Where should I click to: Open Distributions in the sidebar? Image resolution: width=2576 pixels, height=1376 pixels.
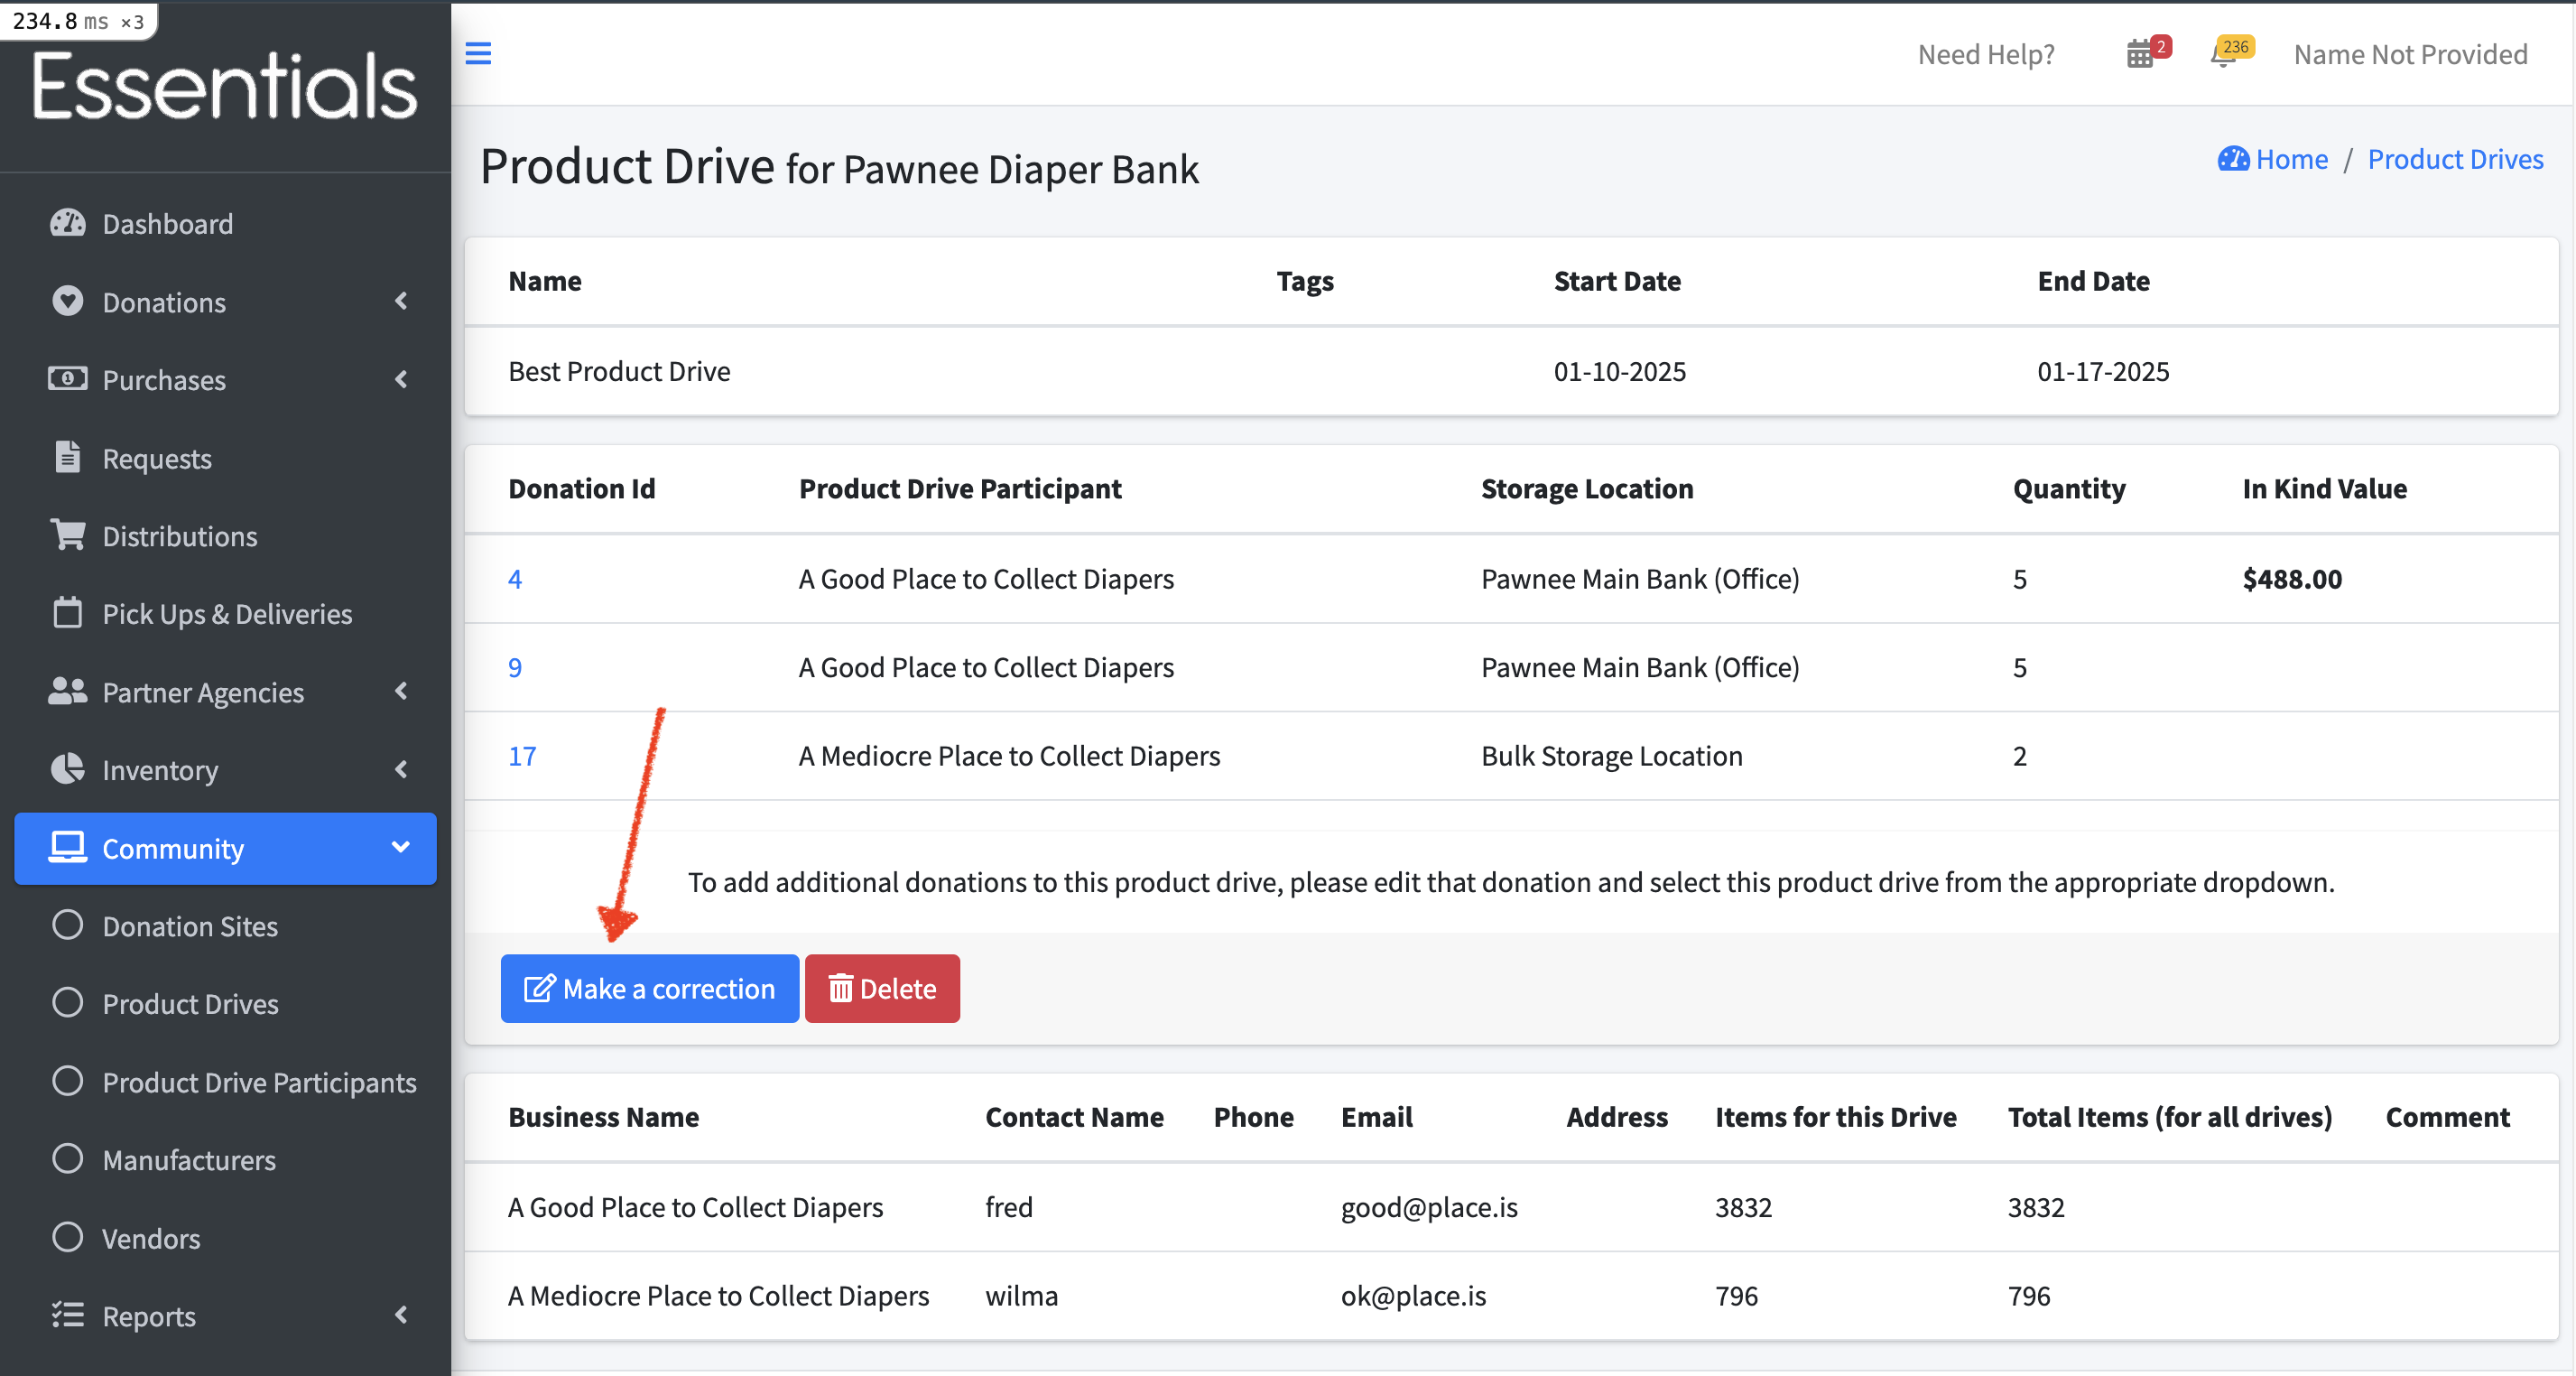(x=225, y=535)
